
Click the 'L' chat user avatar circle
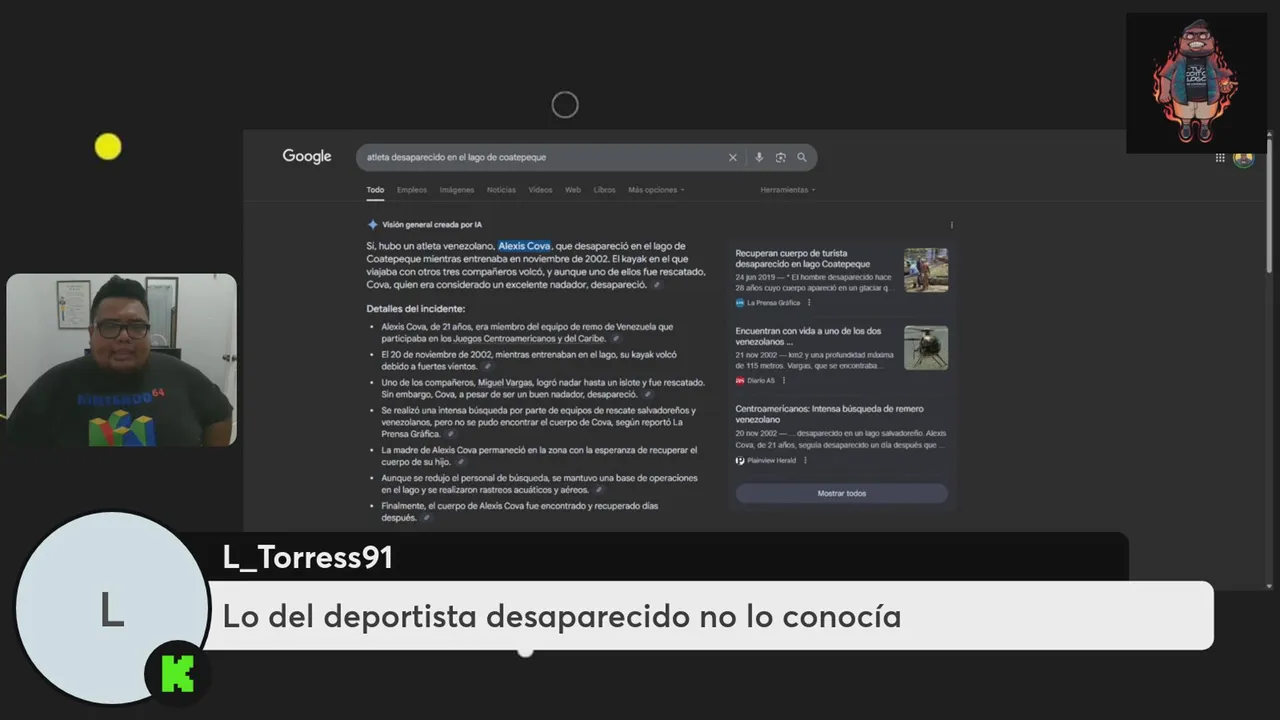(110, 608)
